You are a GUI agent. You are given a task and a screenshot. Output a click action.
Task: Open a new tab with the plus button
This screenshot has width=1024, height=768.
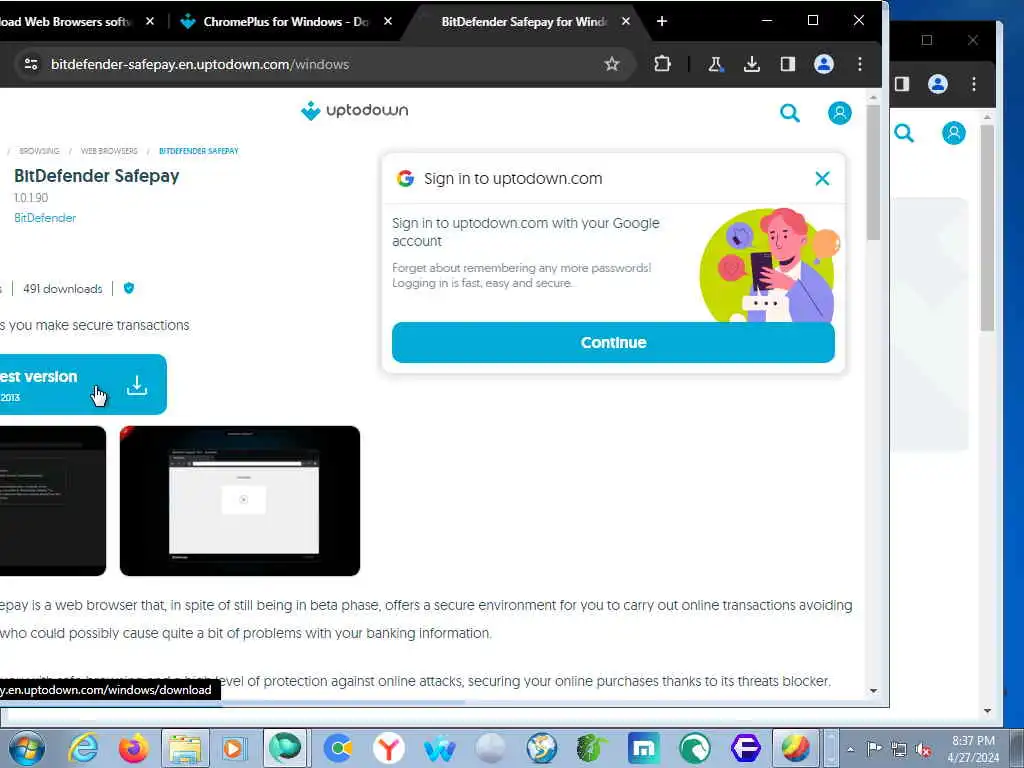pyautogui.click(x=662, y=22)
